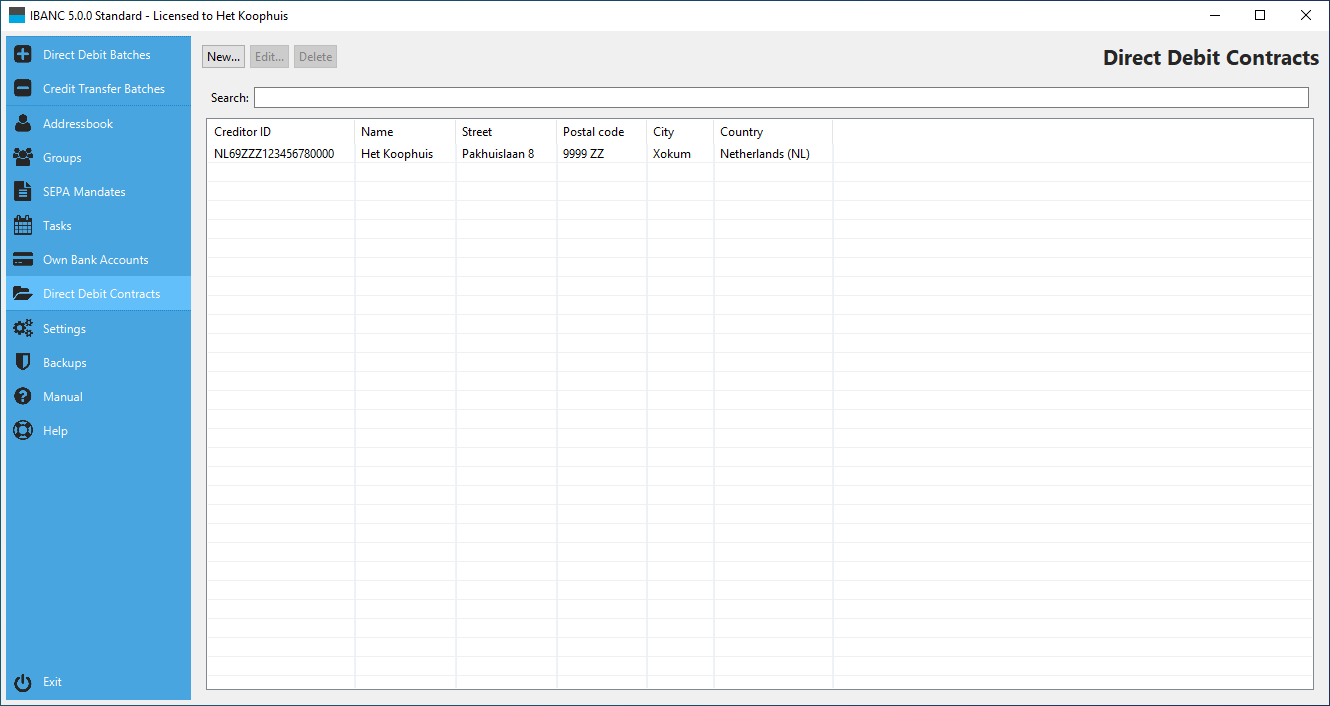1330x706 pixels.
Task: Focus the Search input field
Action: pos(781,98)
